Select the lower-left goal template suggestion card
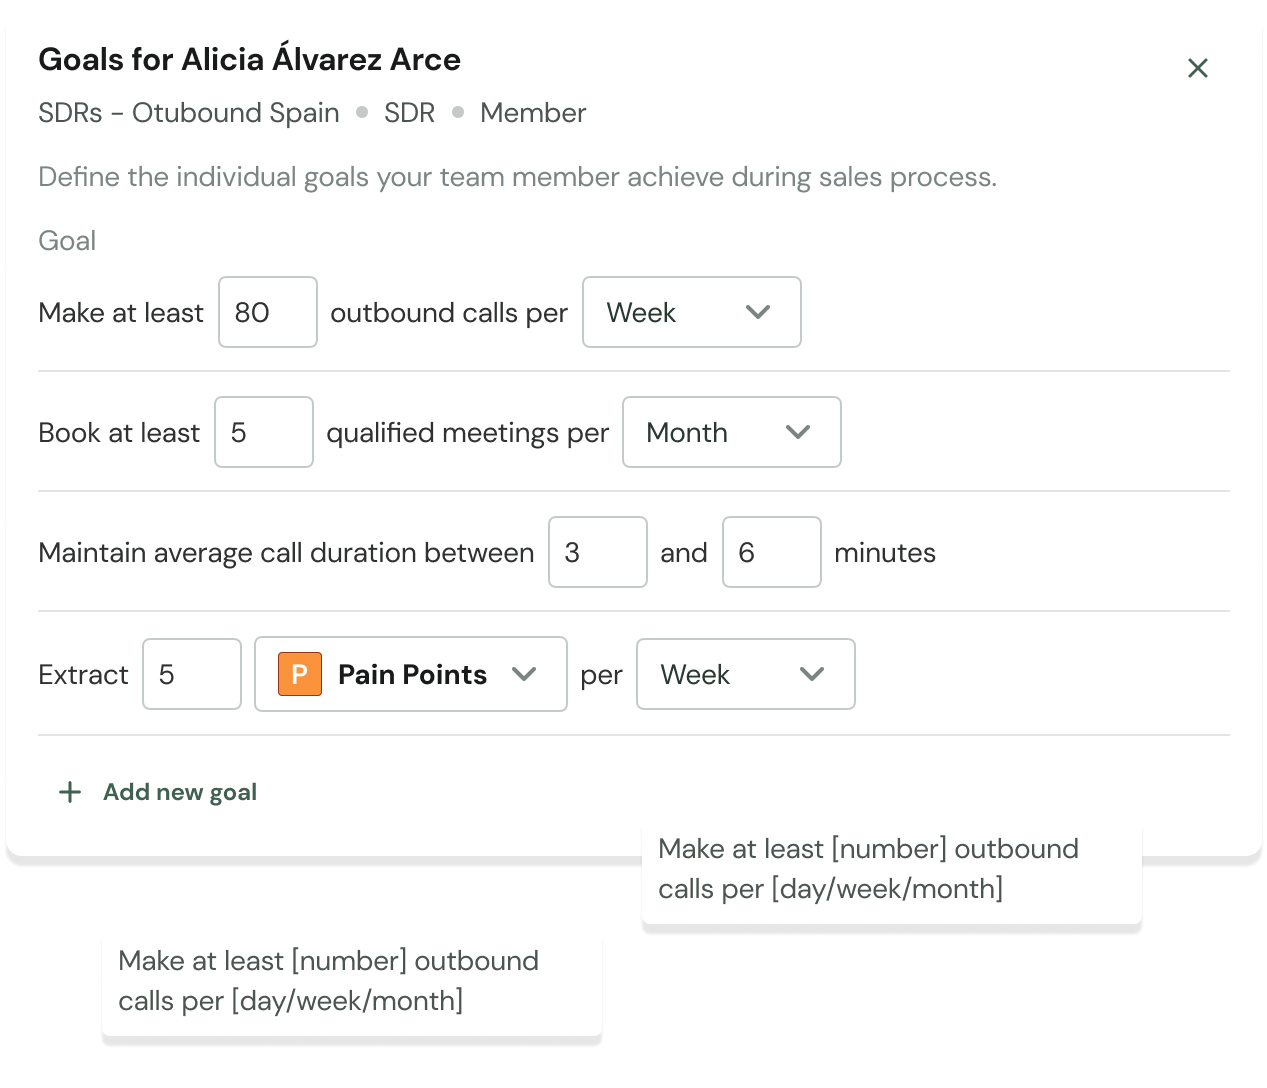 click(351, 980)
